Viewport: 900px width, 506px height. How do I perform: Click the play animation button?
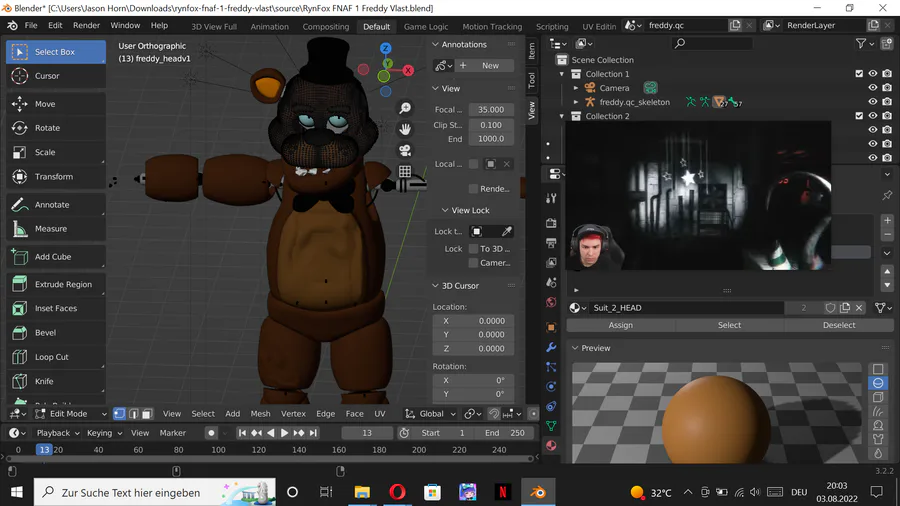[x=284, y=433]
